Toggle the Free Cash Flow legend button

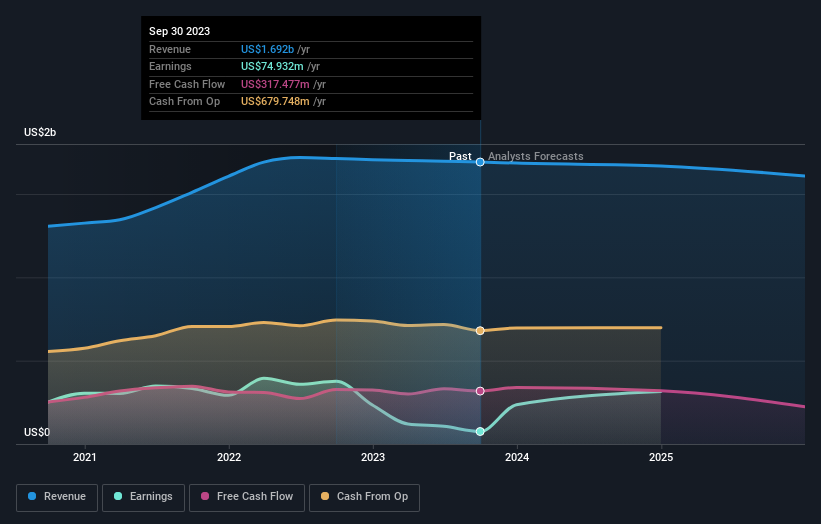[x=247, y=497]
